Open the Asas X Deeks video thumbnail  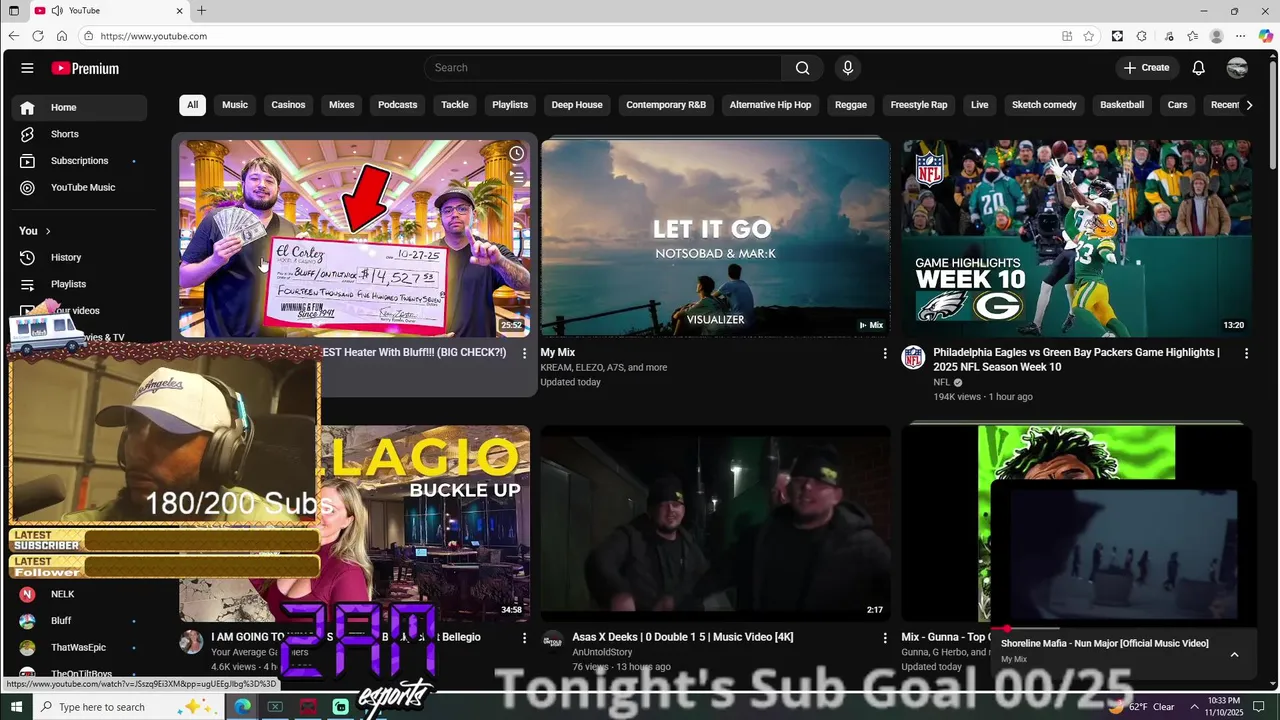click(715, 523)
